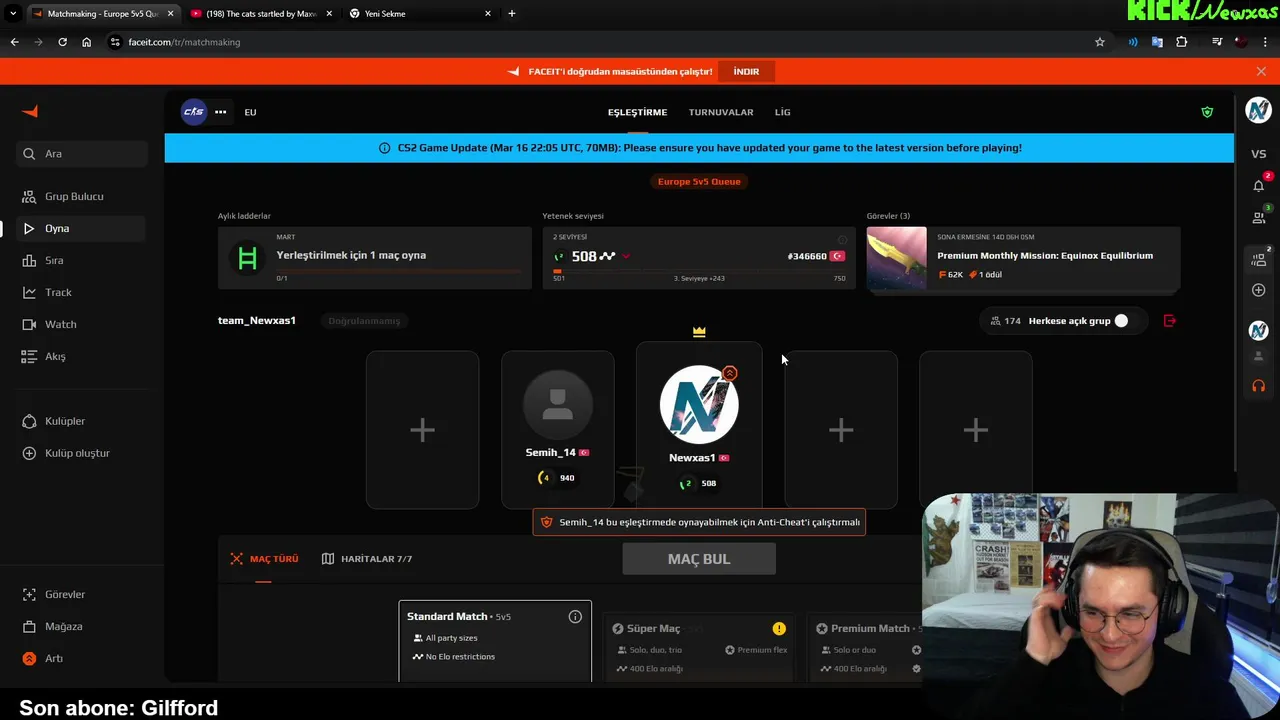Switch to the LİG tab
This screenshot has width=1280, height=720.
click(x=782, y=112)
